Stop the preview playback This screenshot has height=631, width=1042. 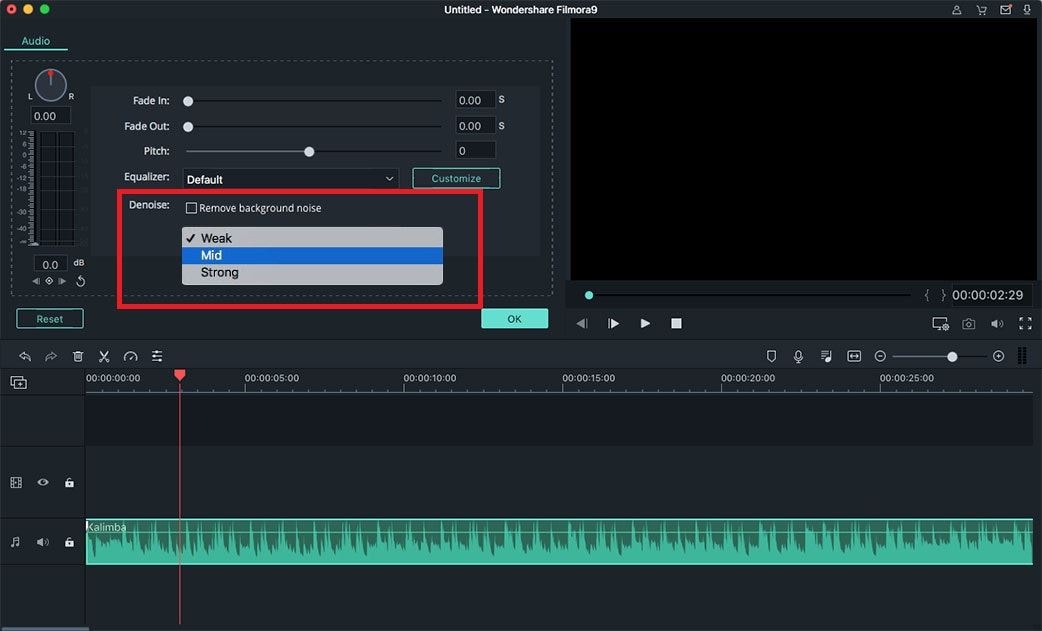point(677,323)
